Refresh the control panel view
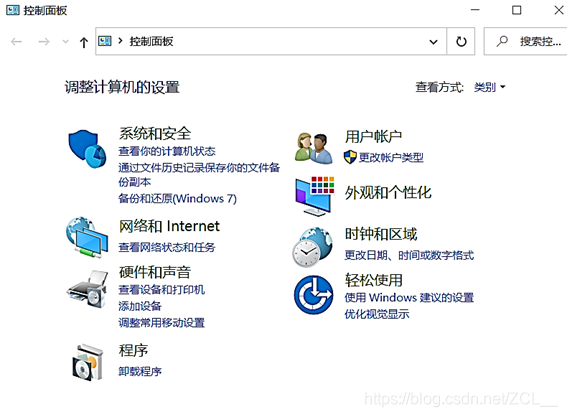The image size is (567, 417). (x=461, y=42)
